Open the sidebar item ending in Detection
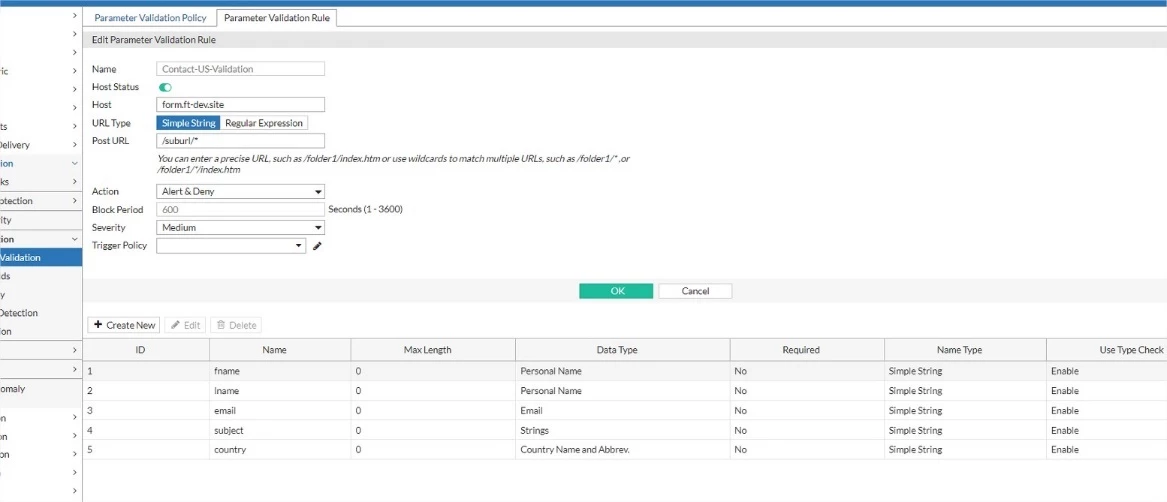Screen dimensions: 1167x502 pyautogui.click(x=41, y=313)
